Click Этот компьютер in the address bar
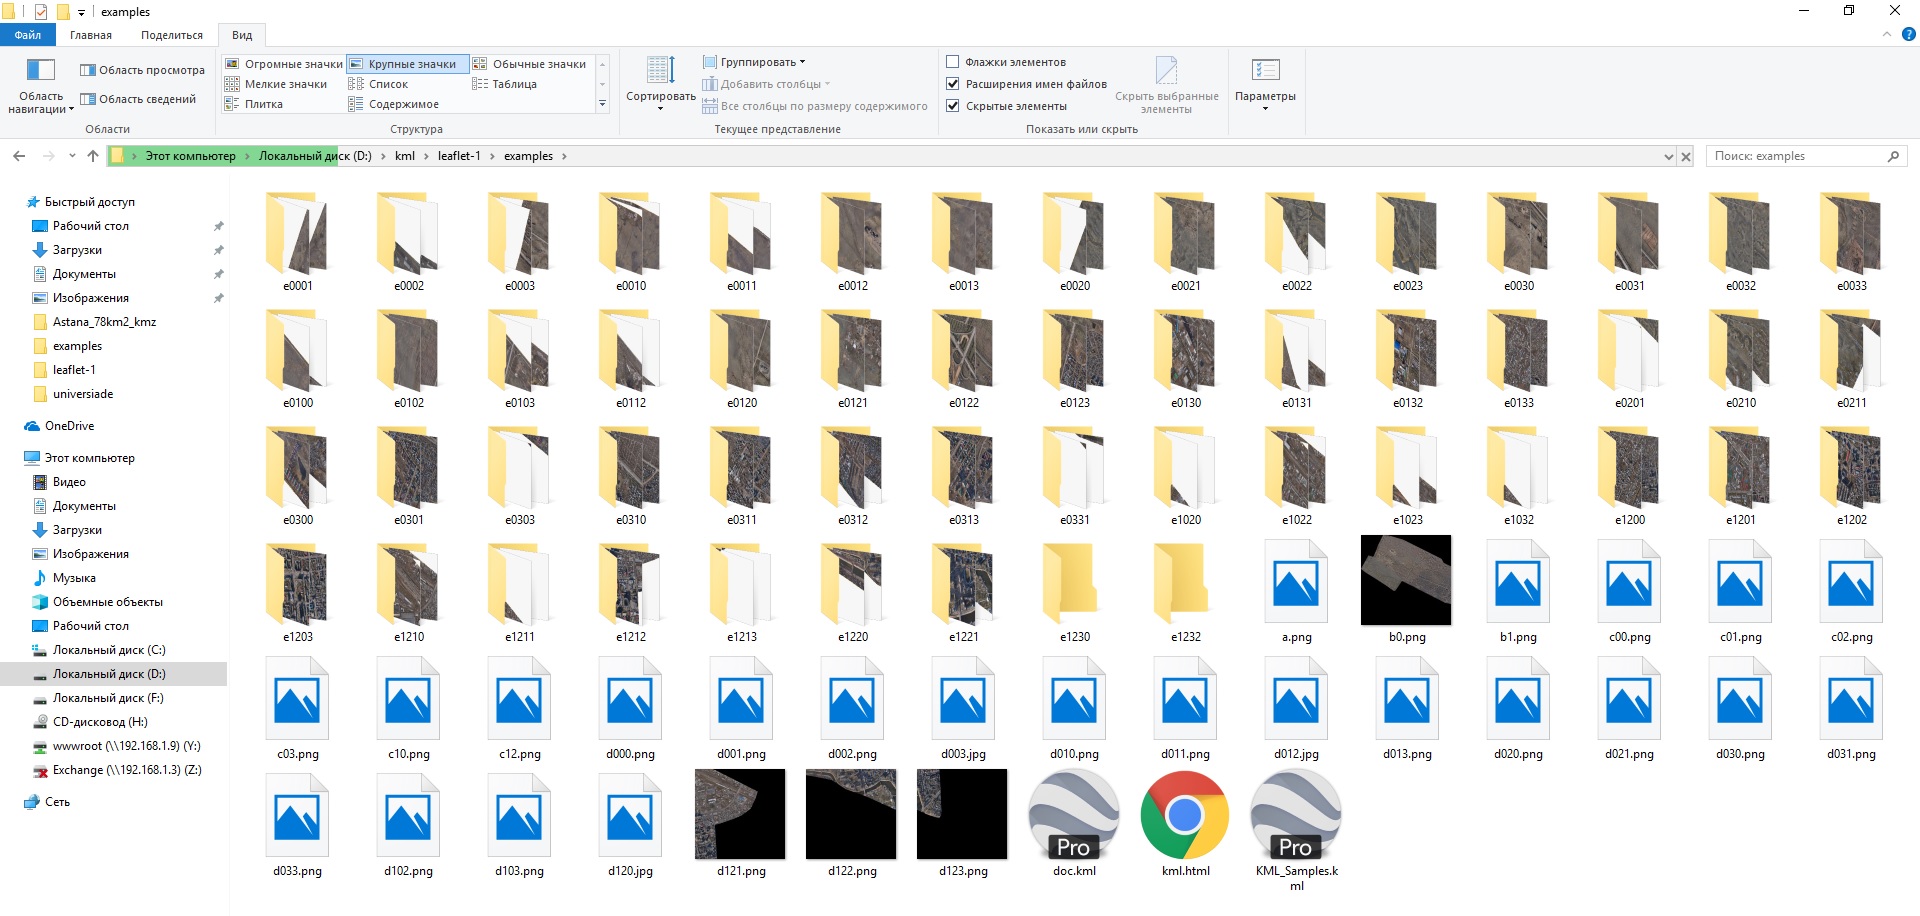Viewport: 1920px width, 916px height. click(191, 156)
